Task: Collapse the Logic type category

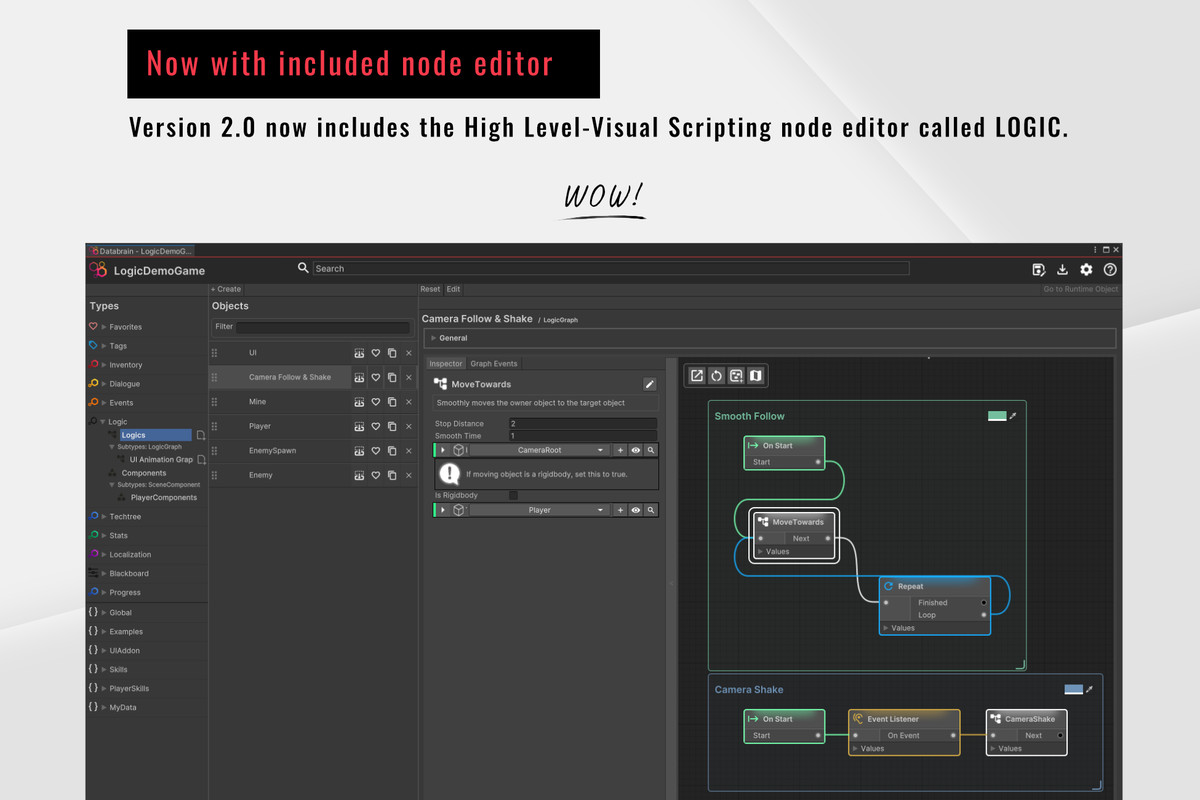Action: 104,422
